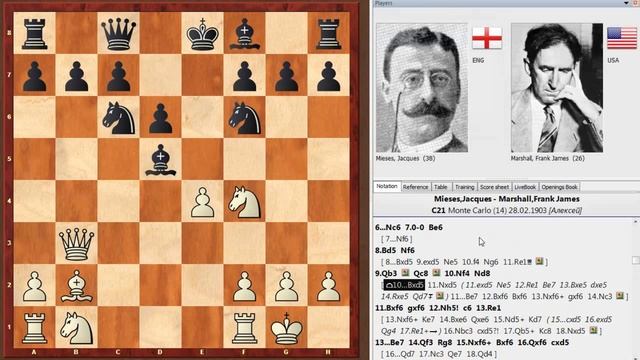
Task: Click the notation scrollbar up arrow
Action: pyautogui.click(x=636, y=222)
